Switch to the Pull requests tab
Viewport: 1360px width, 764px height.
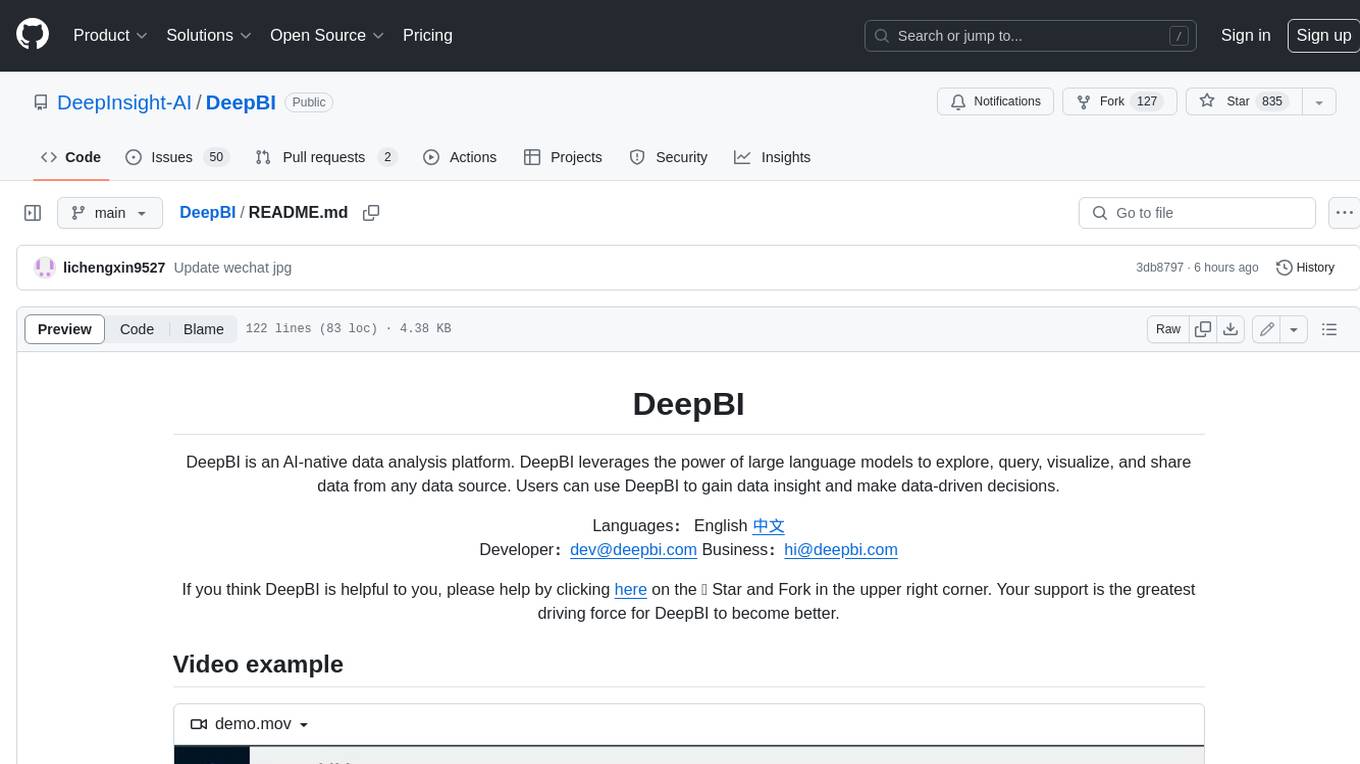pos(326,157)
